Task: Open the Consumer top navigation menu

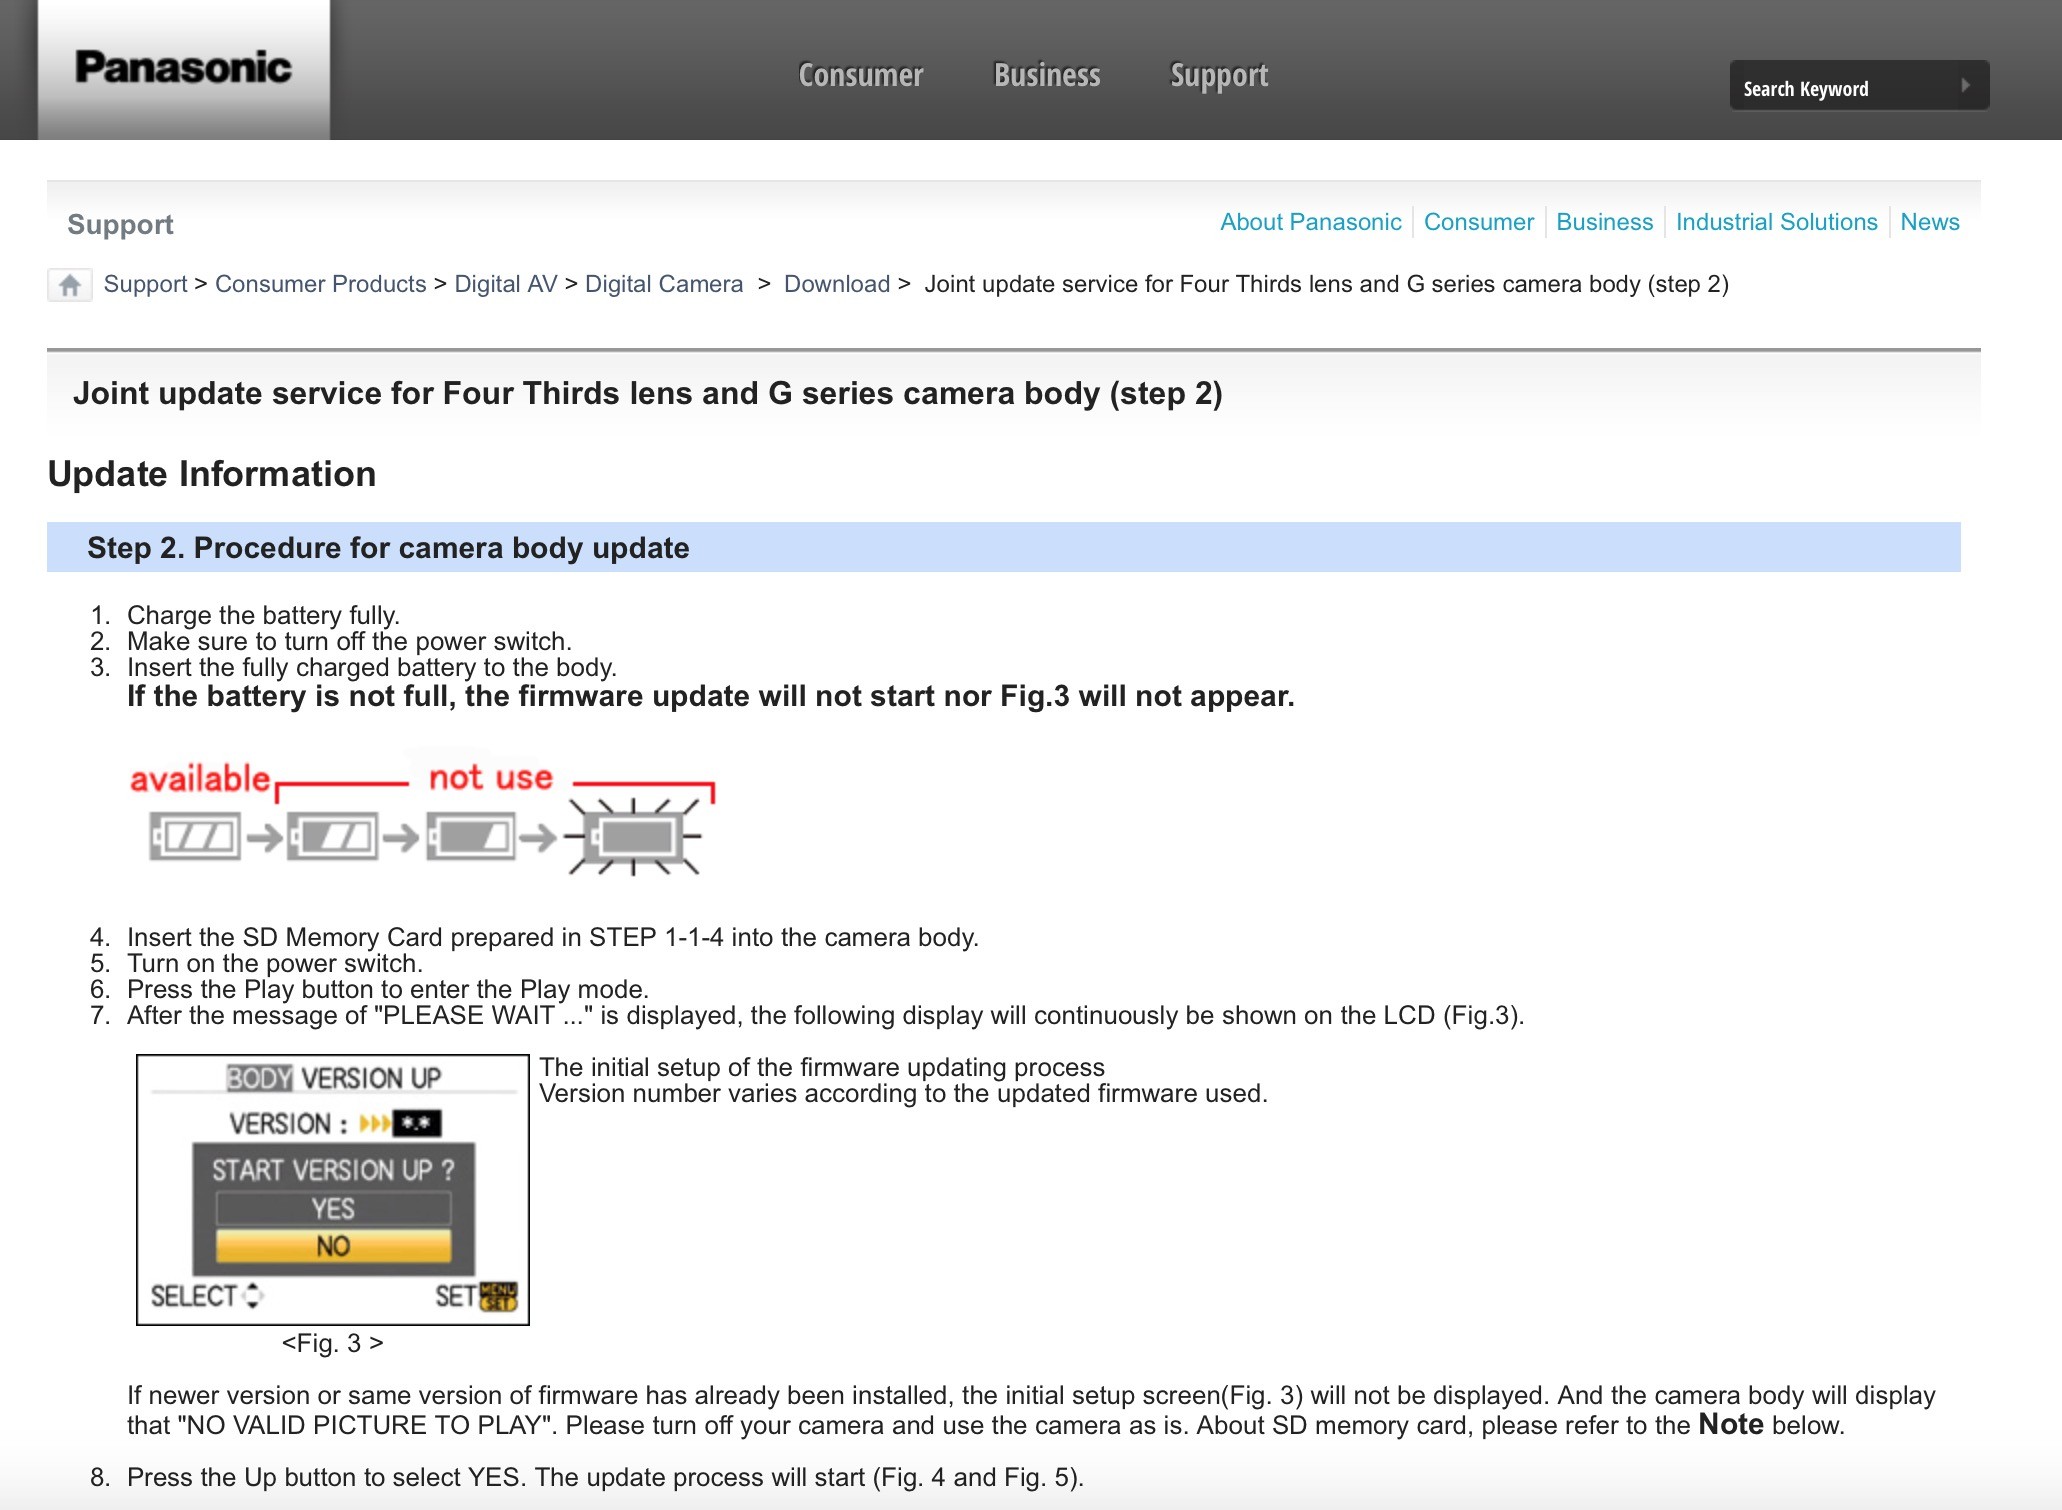Action: point(860,75)
